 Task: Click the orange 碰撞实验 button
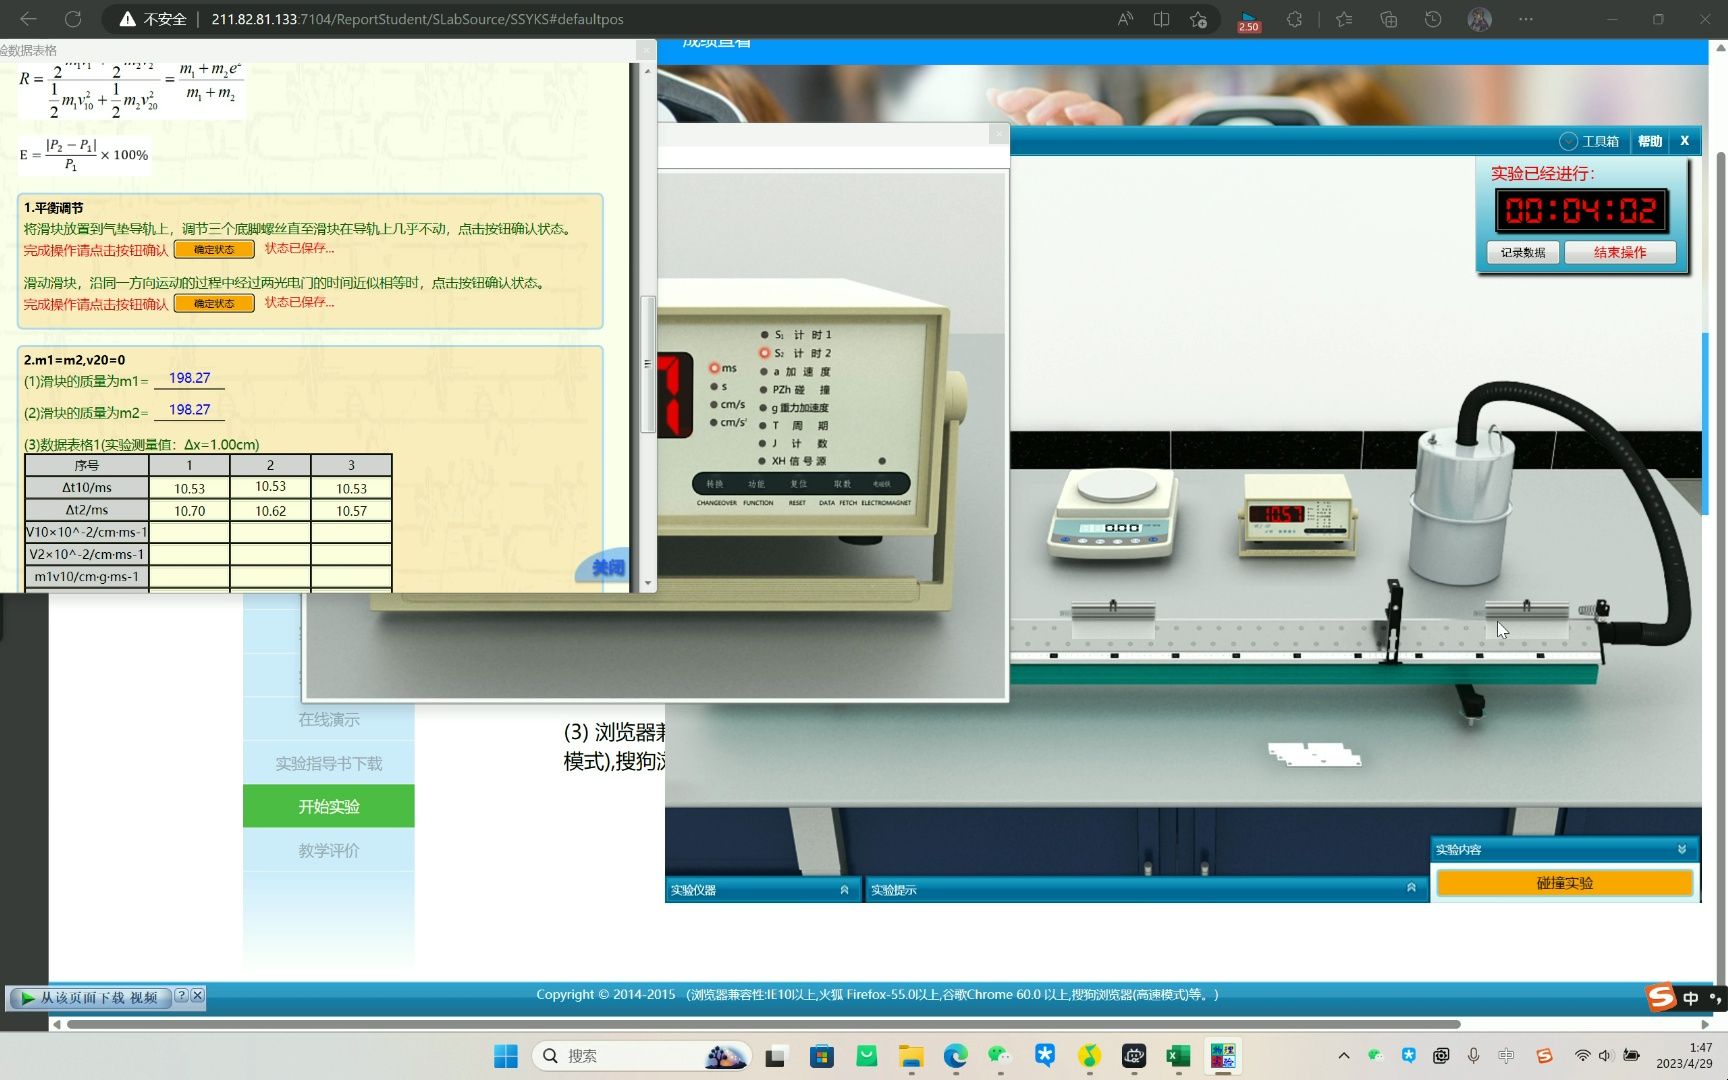tap(1565, 883)
